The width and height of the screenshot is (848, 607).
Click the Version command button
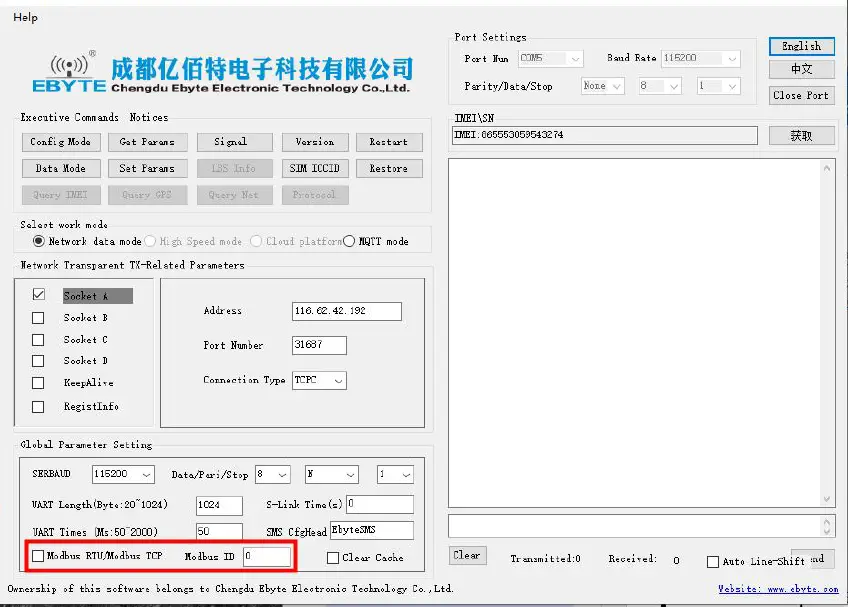click(x=315, y=142)
